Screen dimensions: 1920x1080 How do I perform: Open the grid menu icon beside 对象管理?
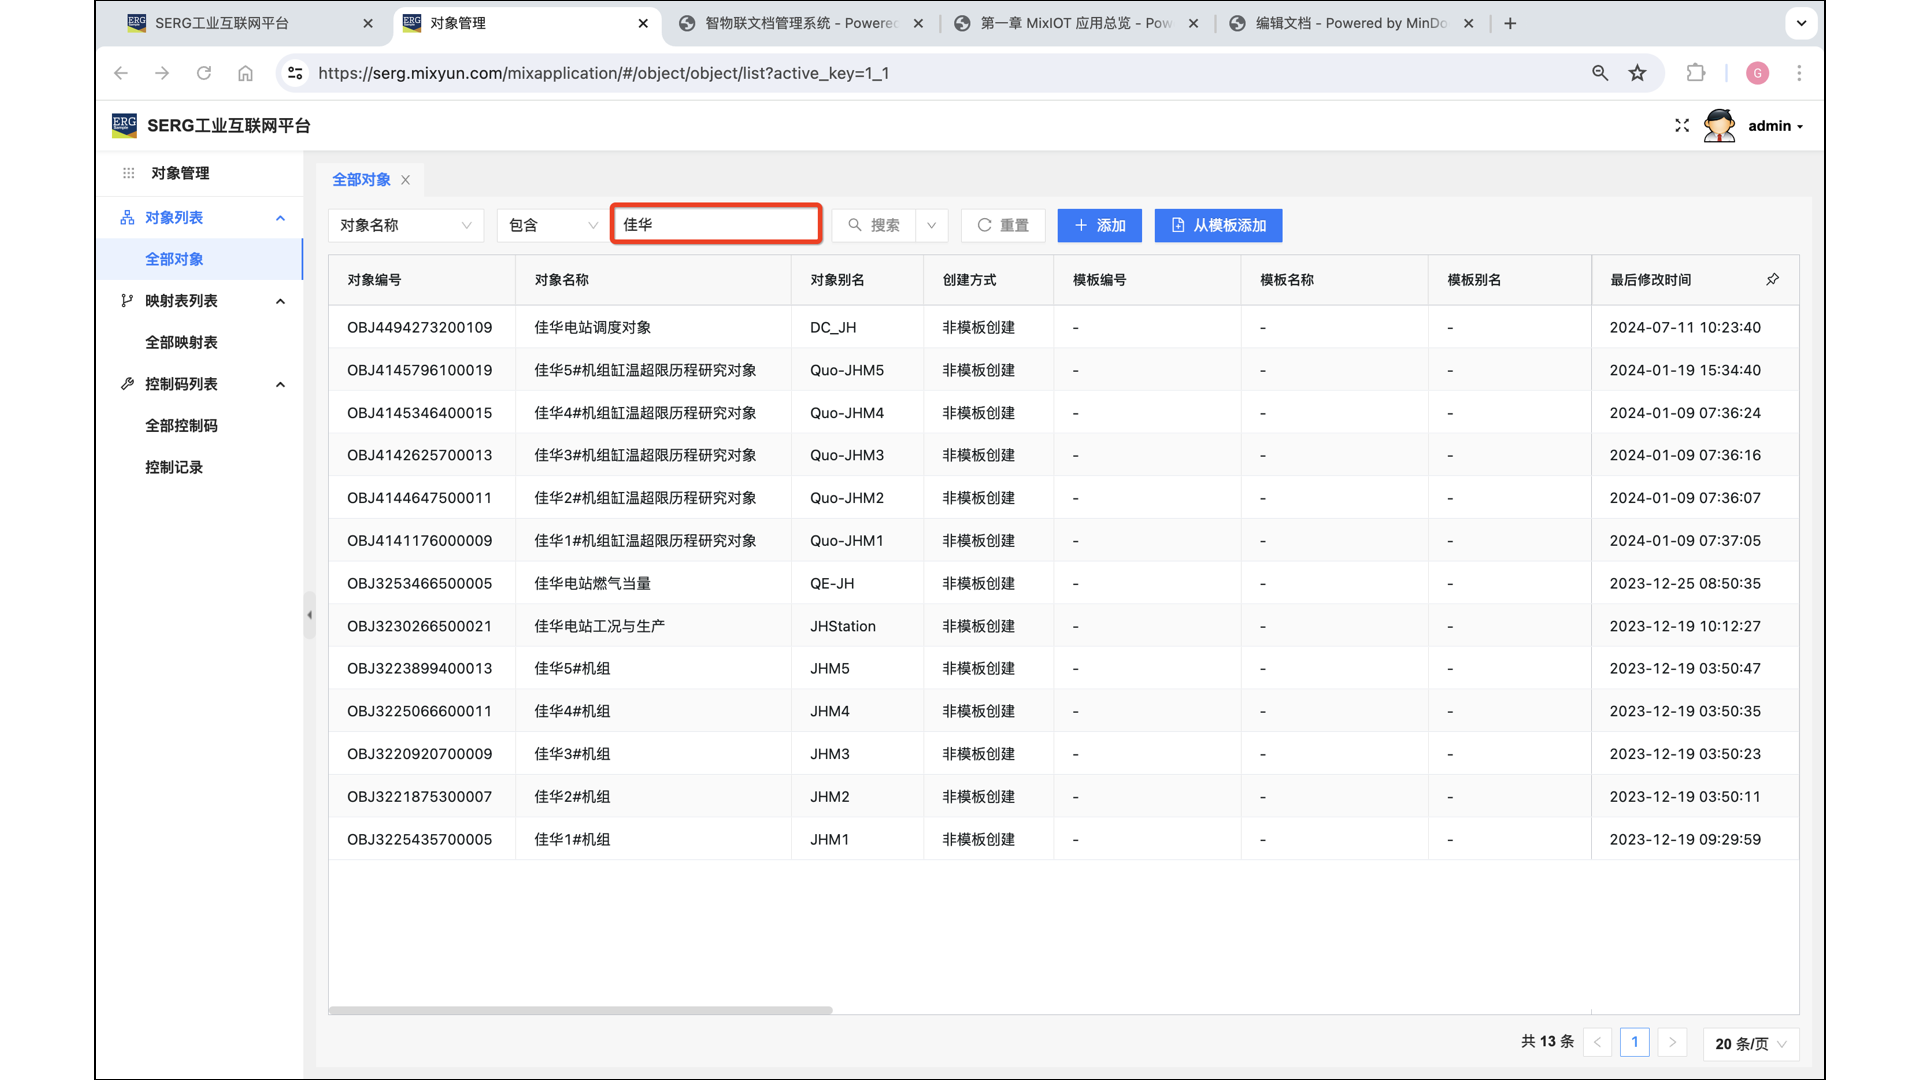point(128,173)
